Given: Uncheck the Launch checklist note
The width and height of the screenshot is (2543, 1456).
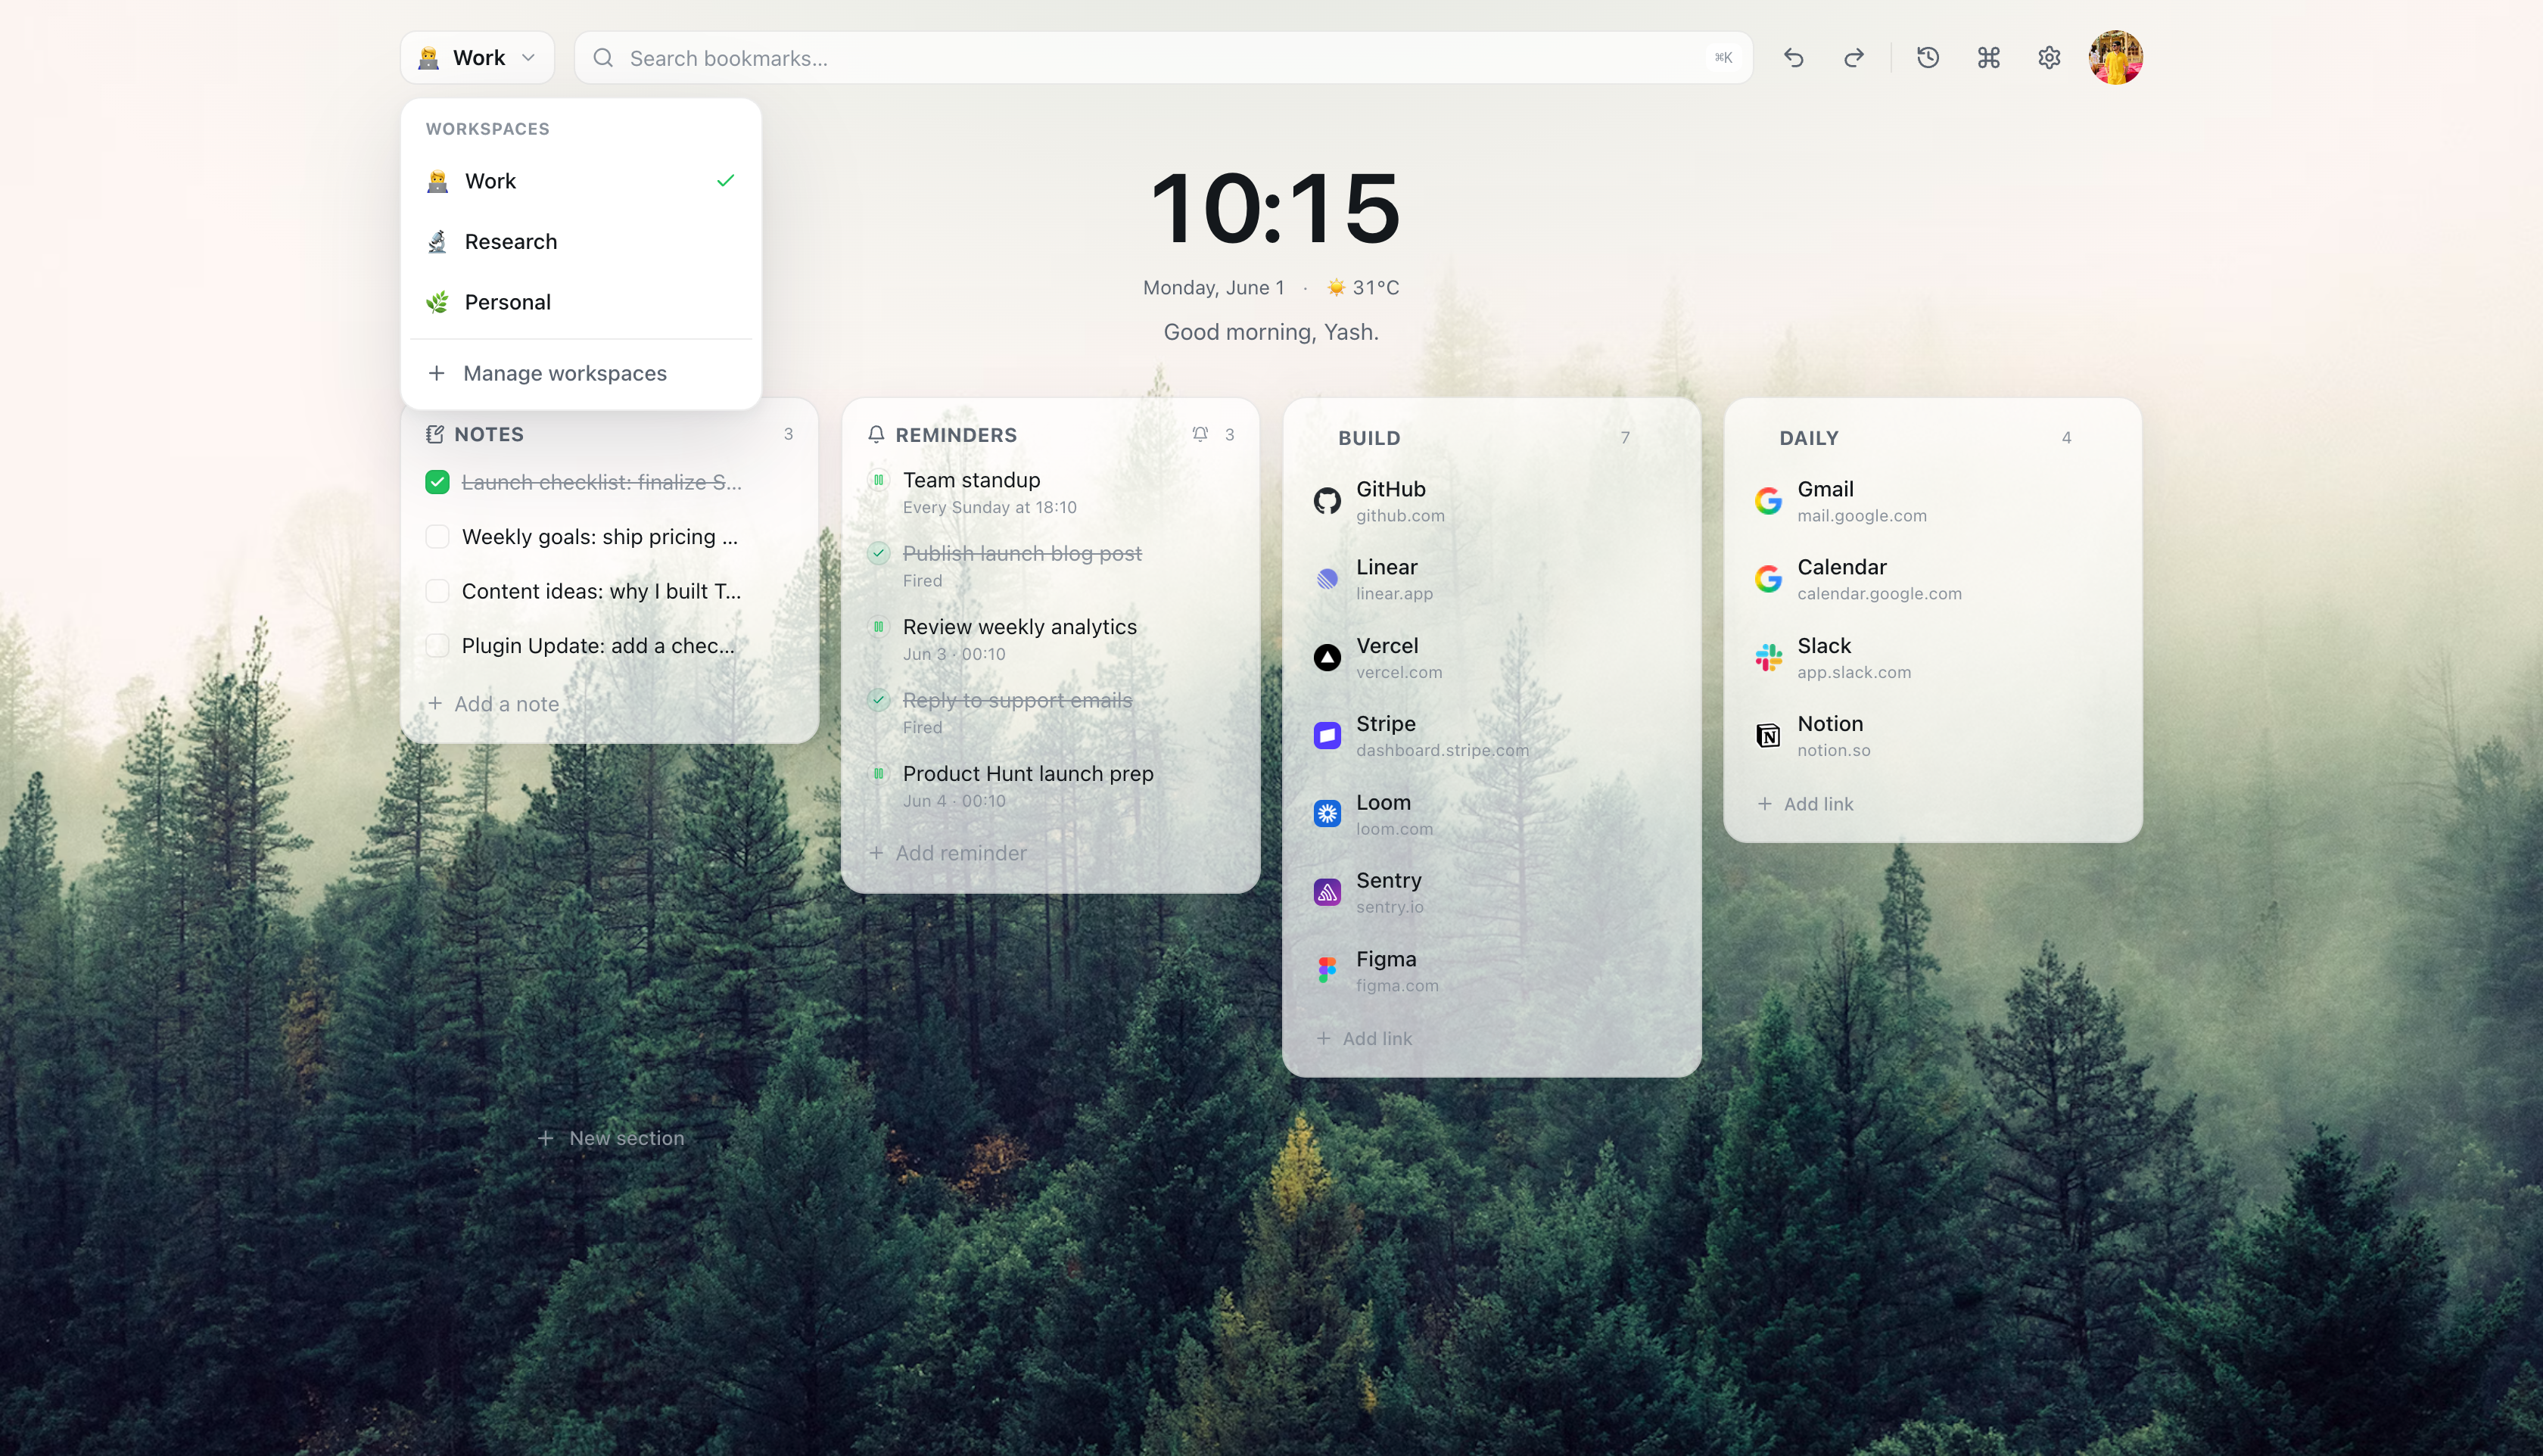Looking at the screenshot, I should pyautogui.click(x=437, y=482).
